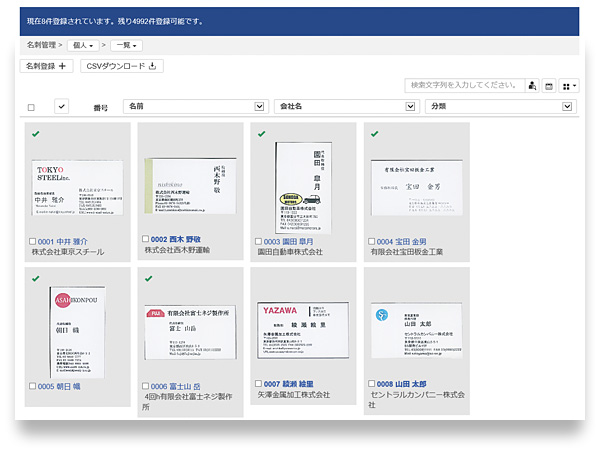
Task: Click the green checkmark on card 0006
Action: [148, 279]
